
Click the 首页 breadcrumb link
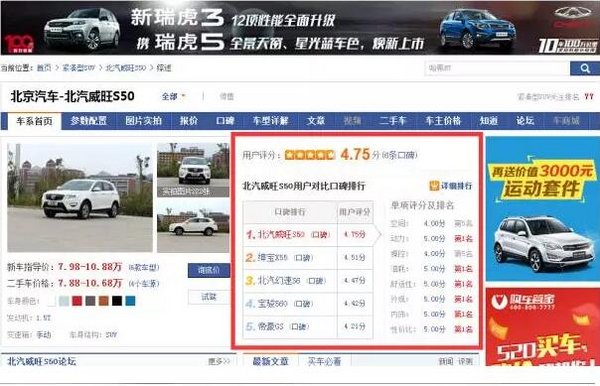click(x=44, y=68)
